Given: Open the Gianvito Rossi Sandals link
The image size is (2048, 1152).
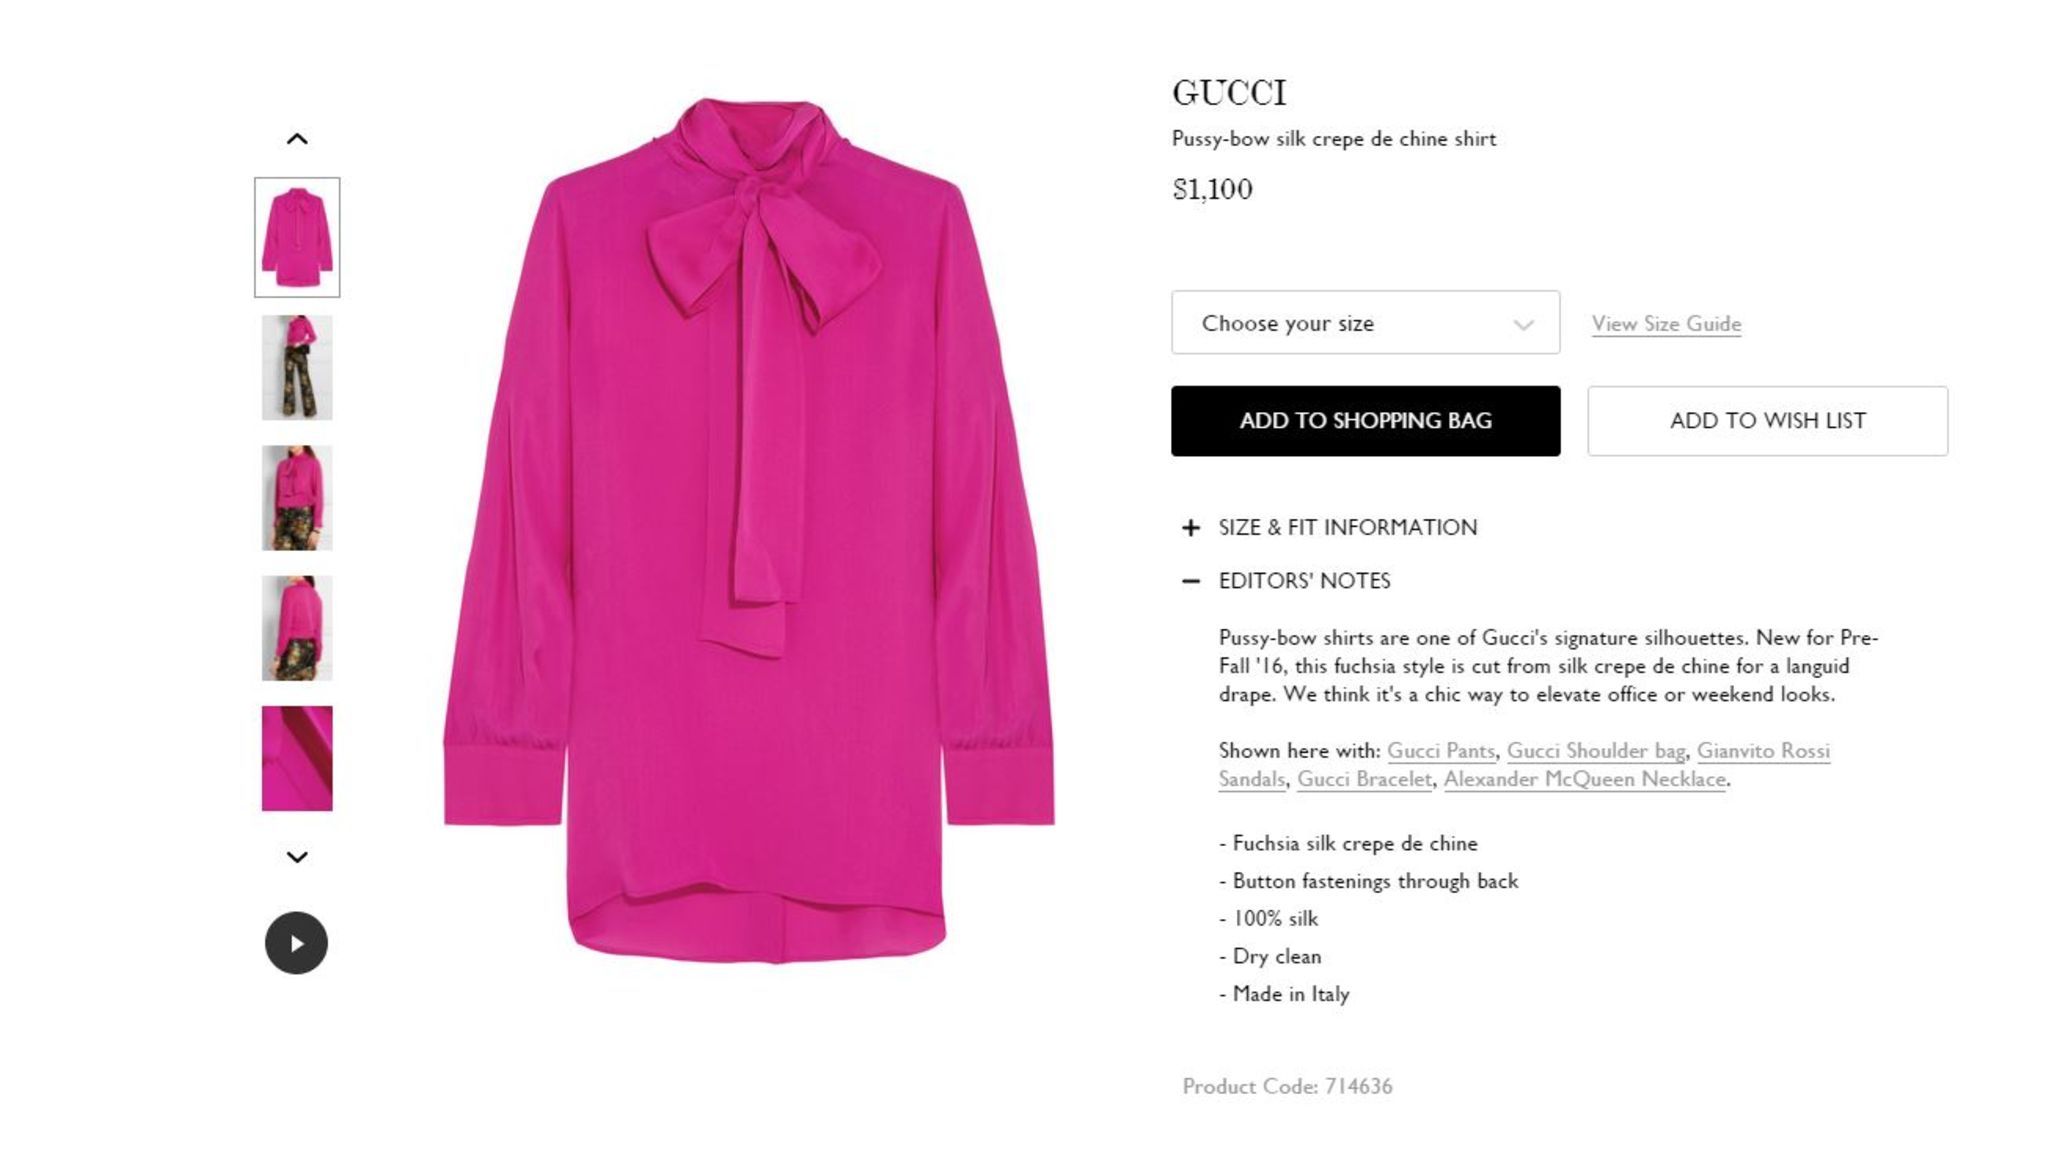Looking at the screenshot, I should tap(1763, 751).
